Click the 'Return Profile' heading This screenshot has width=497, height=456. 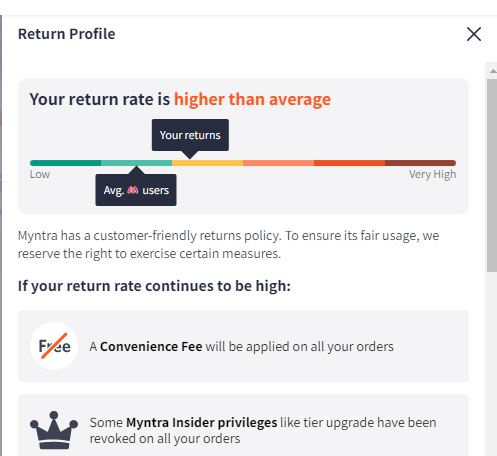[67, 34]
